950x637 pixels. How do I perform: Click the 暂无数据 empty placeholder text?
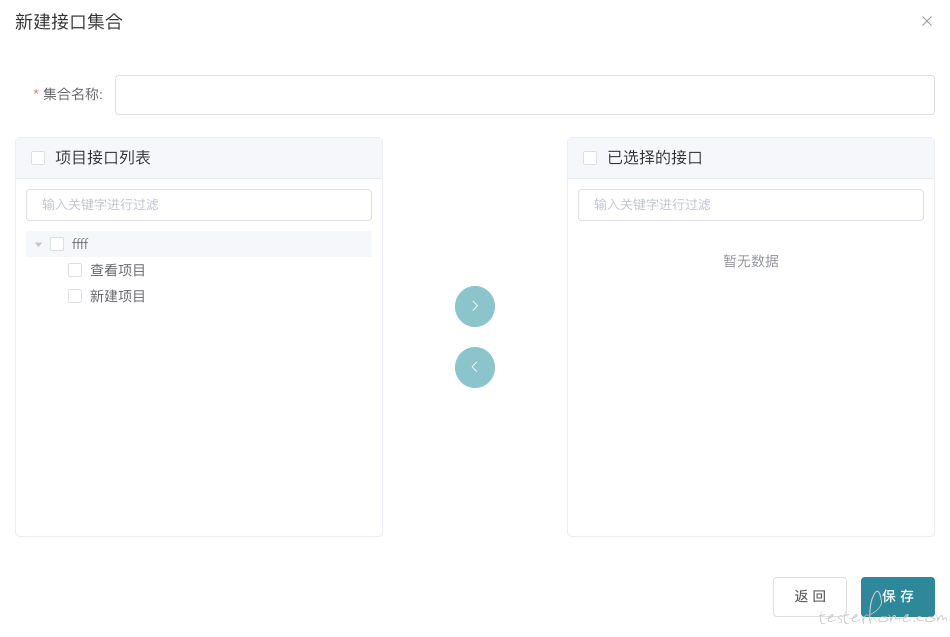click(x=751, y=261)
